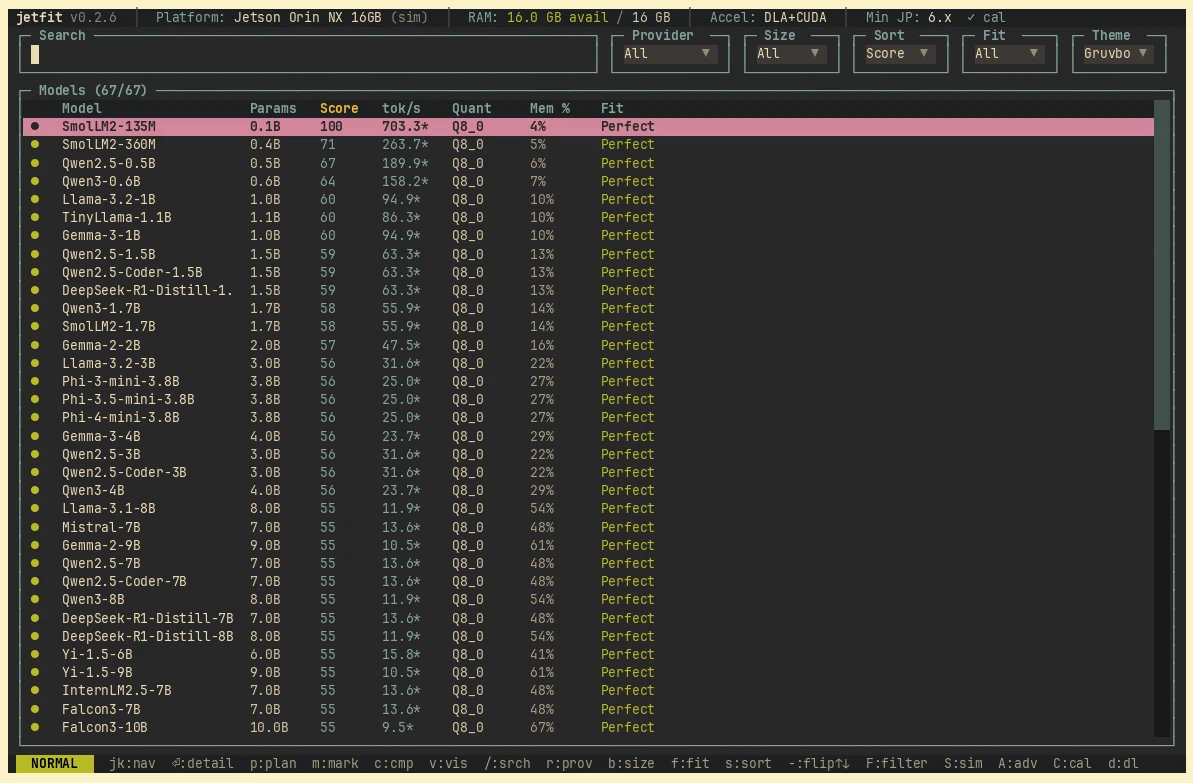Select the Yi-1.5-6B model row
The width and height of the screenshot is (1193, 783).
click(588, 654)
